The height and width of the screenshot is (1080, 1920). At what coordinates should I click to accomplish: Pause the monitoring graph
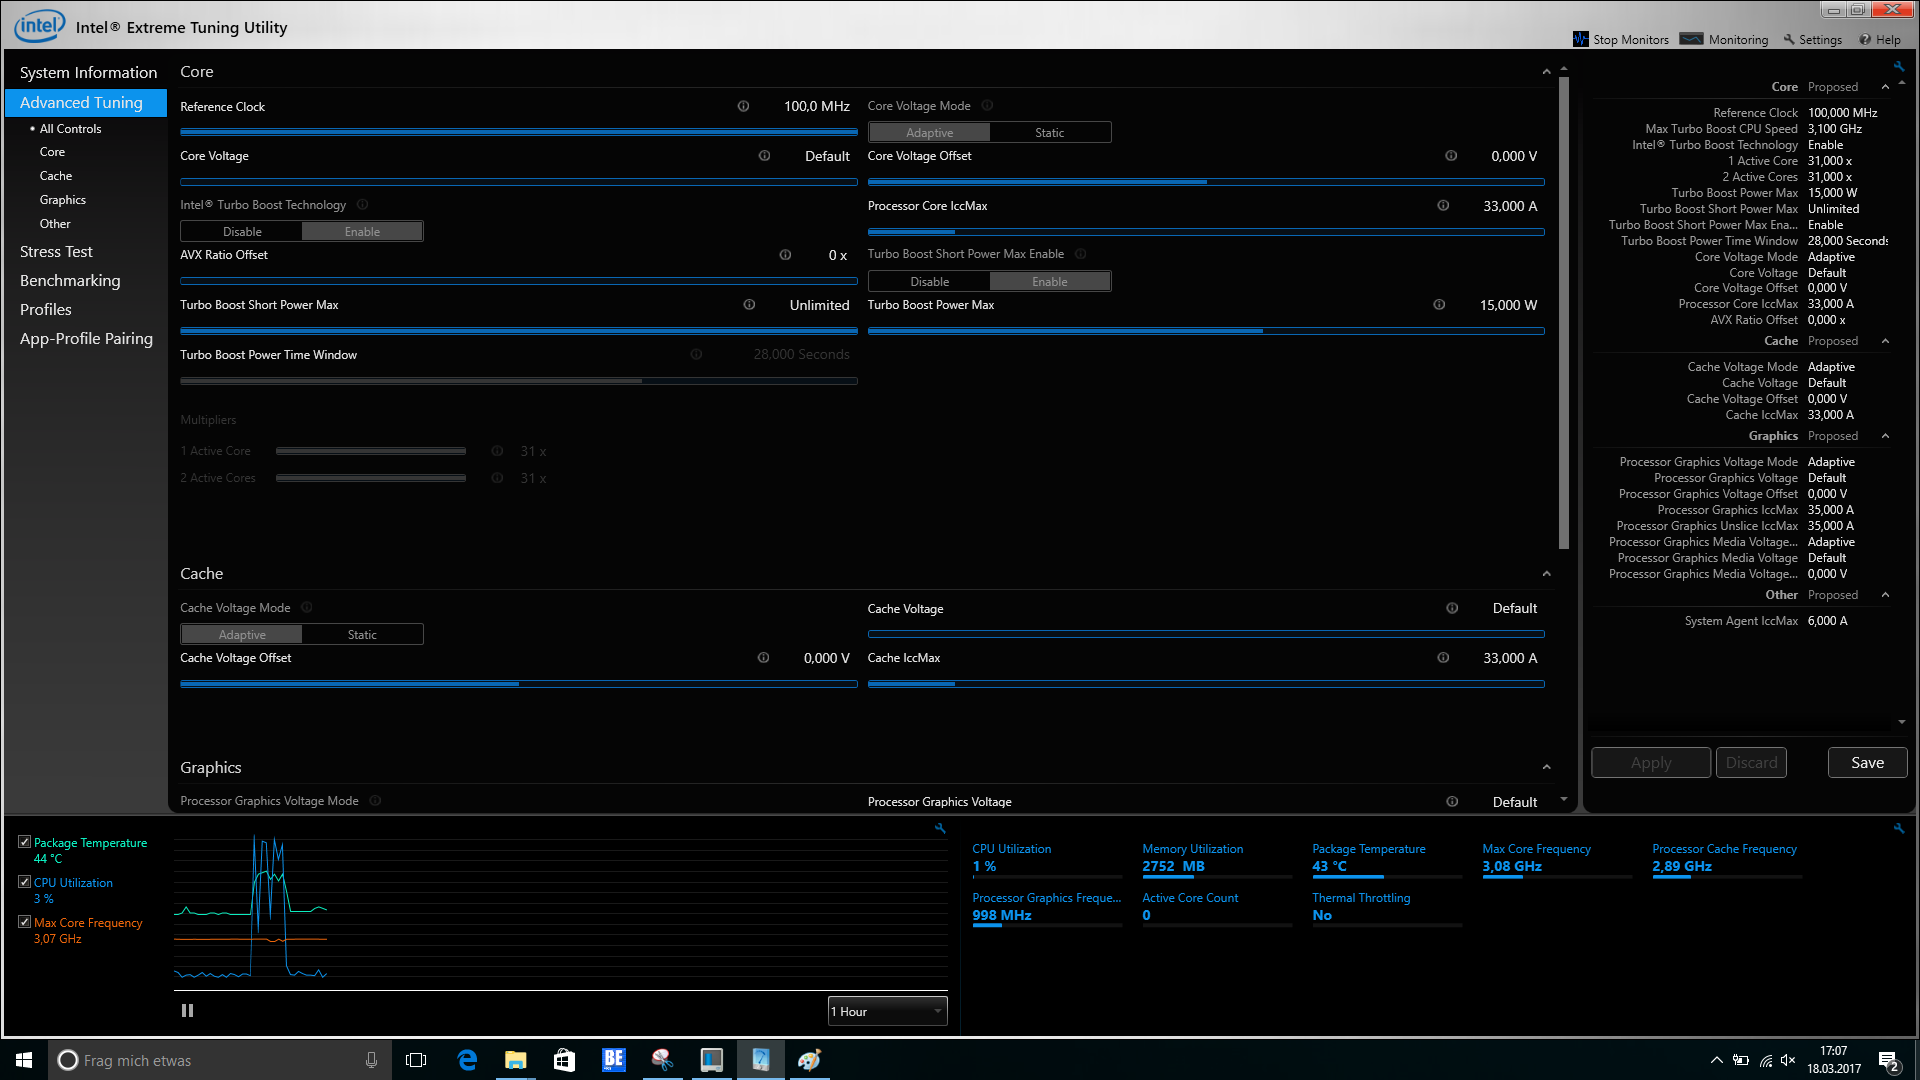click(x=187, y=1011)
